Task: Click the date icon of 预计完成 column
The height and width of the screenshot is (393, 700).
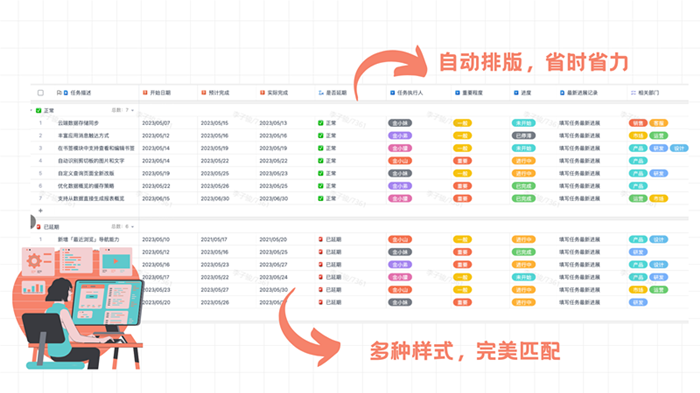Action: (x=204, y=93)
